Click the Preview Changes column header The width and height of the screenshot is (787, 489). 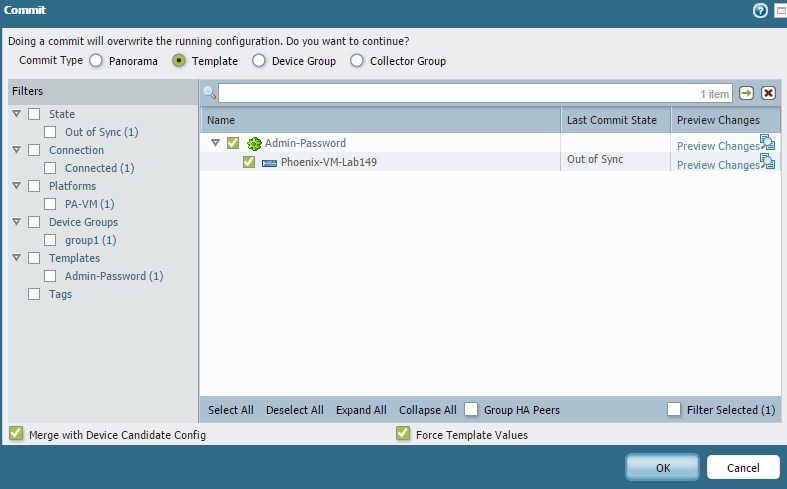coord(725,120)
